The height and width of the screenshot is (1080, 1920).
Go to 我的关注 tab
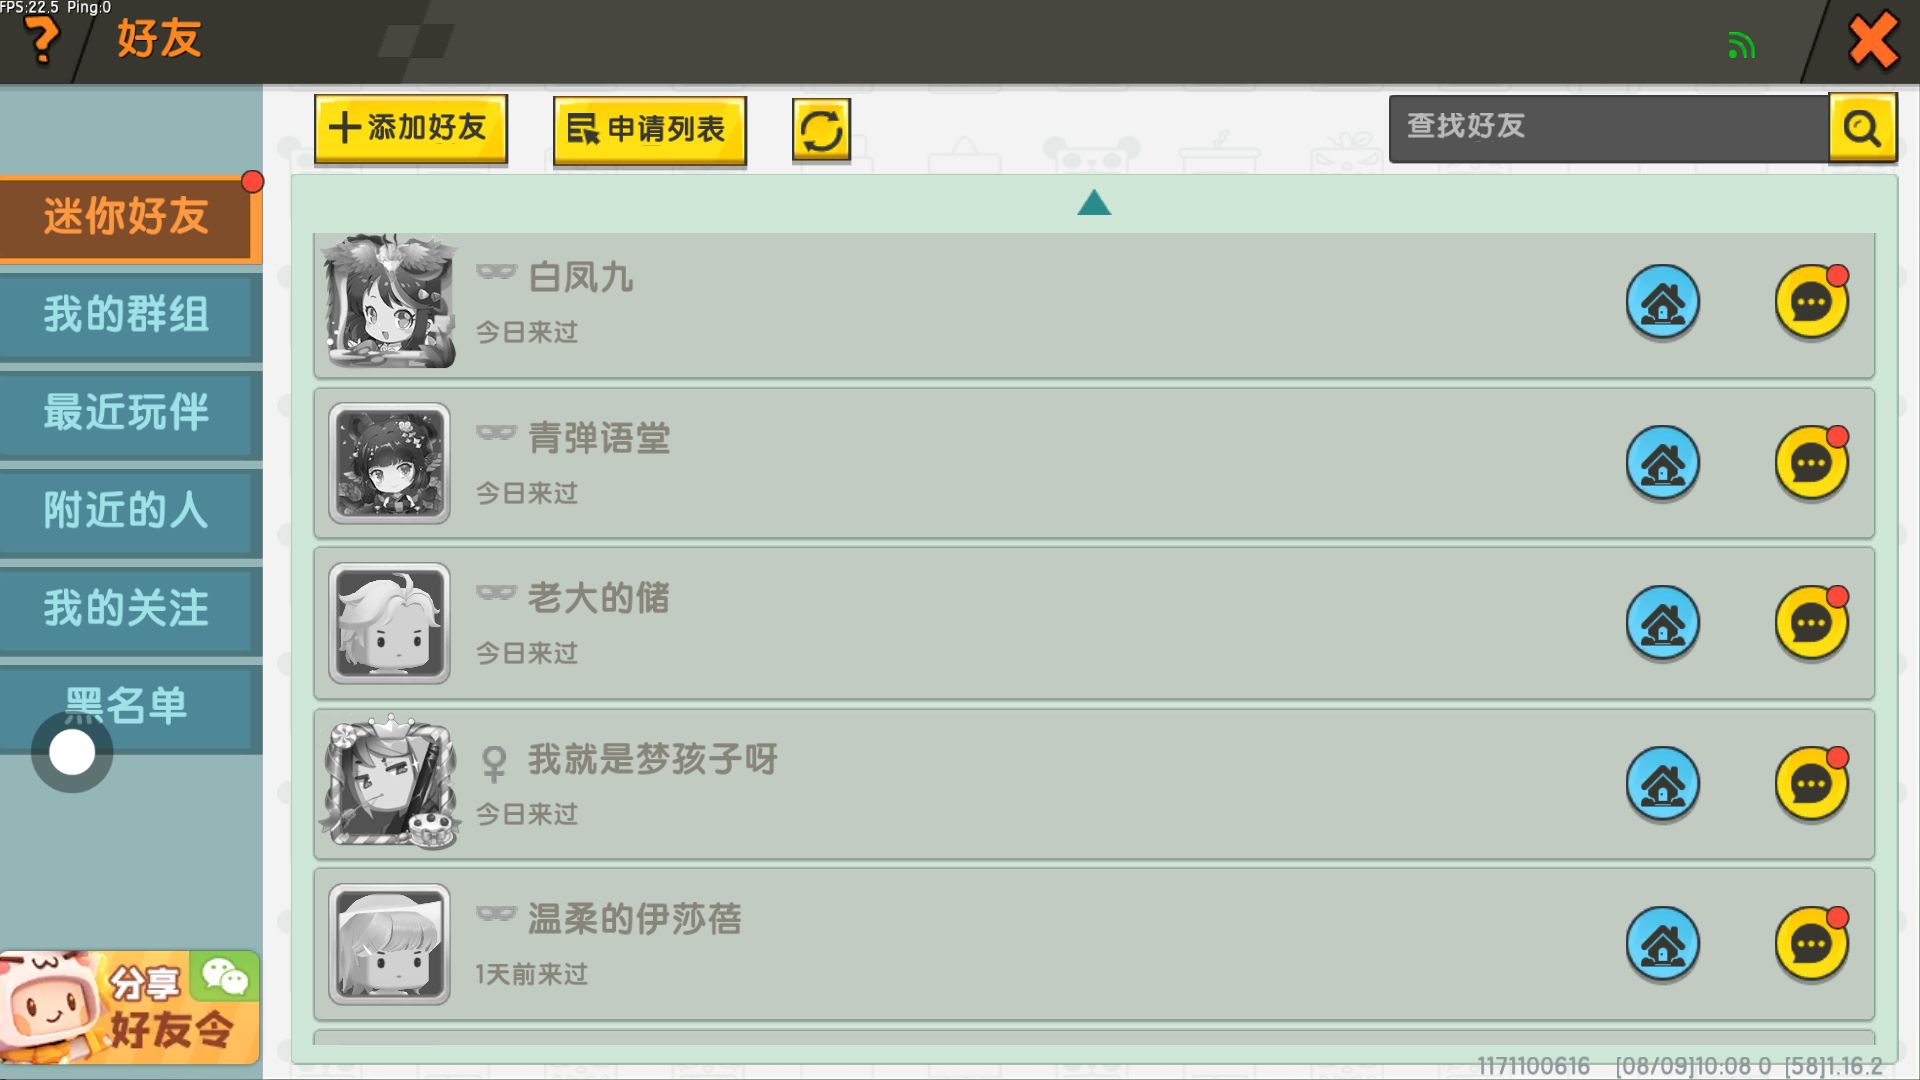point(129,610)
